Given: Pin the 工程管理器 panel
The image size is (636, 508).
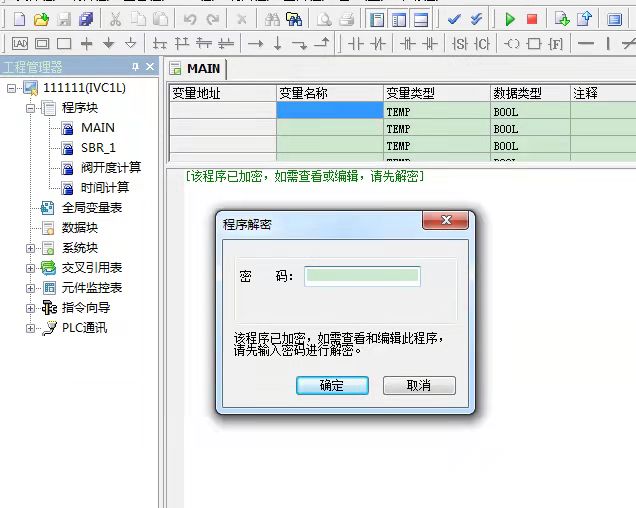Looking at the screenshot, I should pos(136,67).
